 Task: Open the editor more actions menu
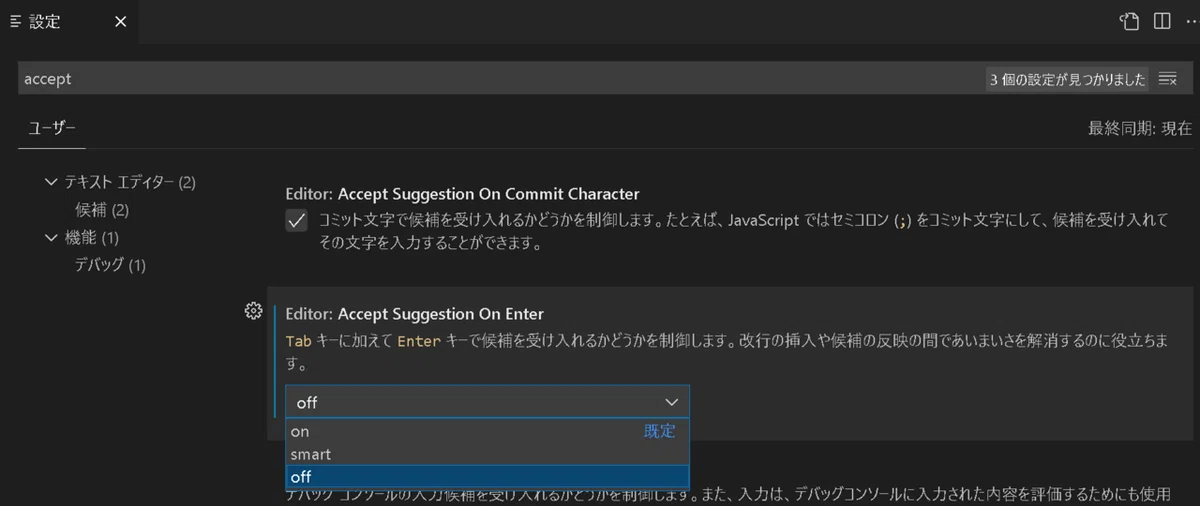pos(1190,21)
